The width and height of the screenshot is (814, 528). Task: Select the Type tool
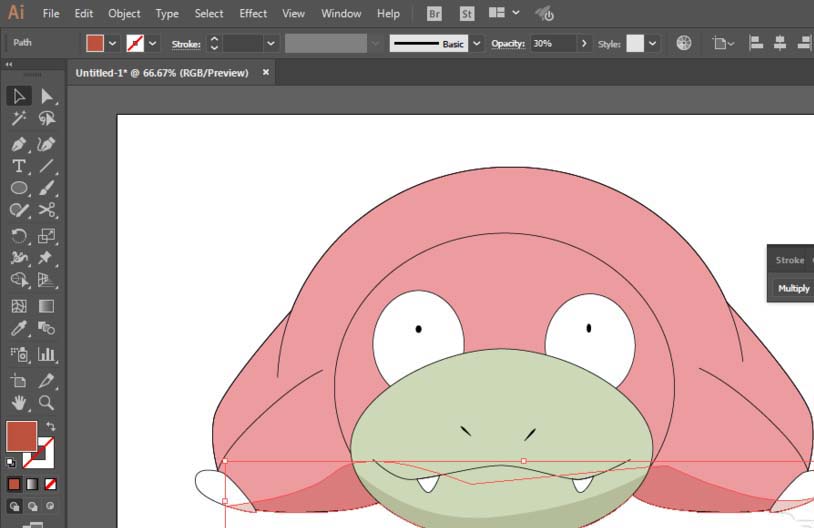(x=18, y=166)
